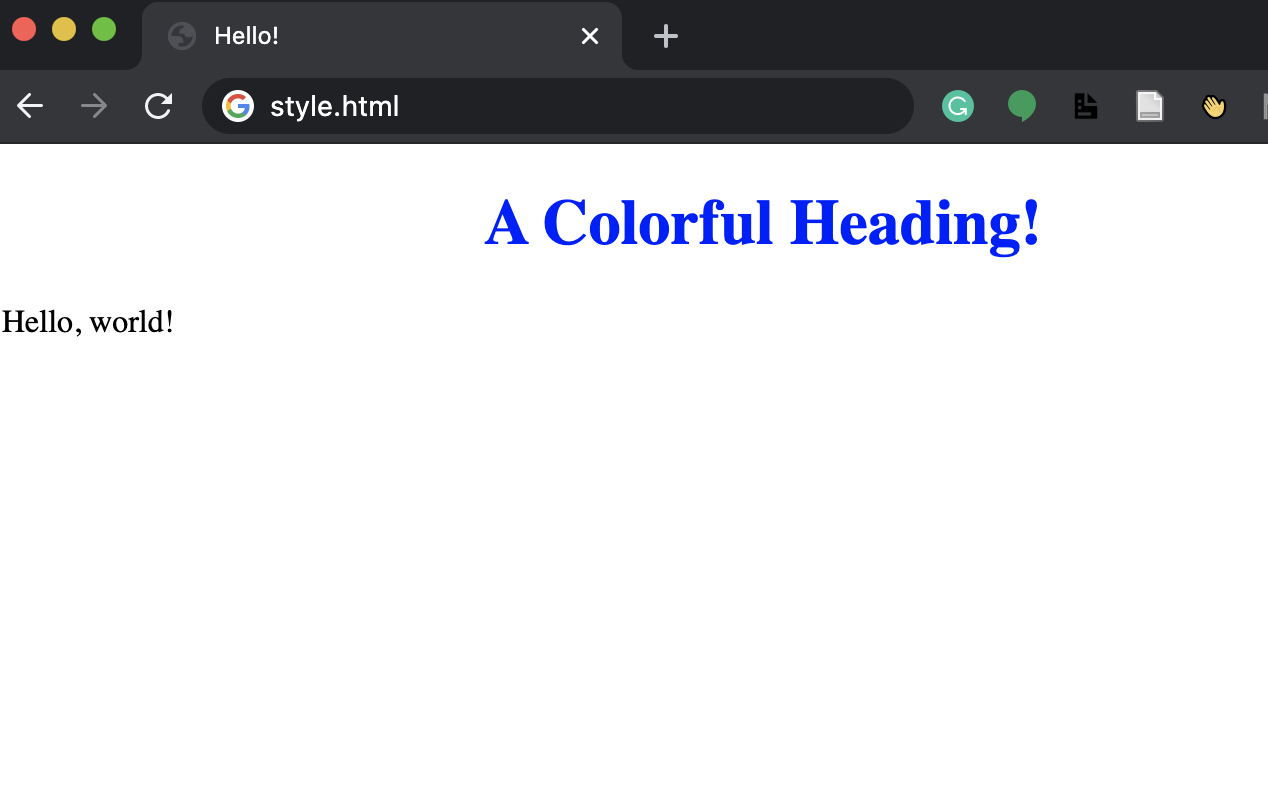
Task: Click the Hello, world! paragraph
Action: tap(87, 322)
